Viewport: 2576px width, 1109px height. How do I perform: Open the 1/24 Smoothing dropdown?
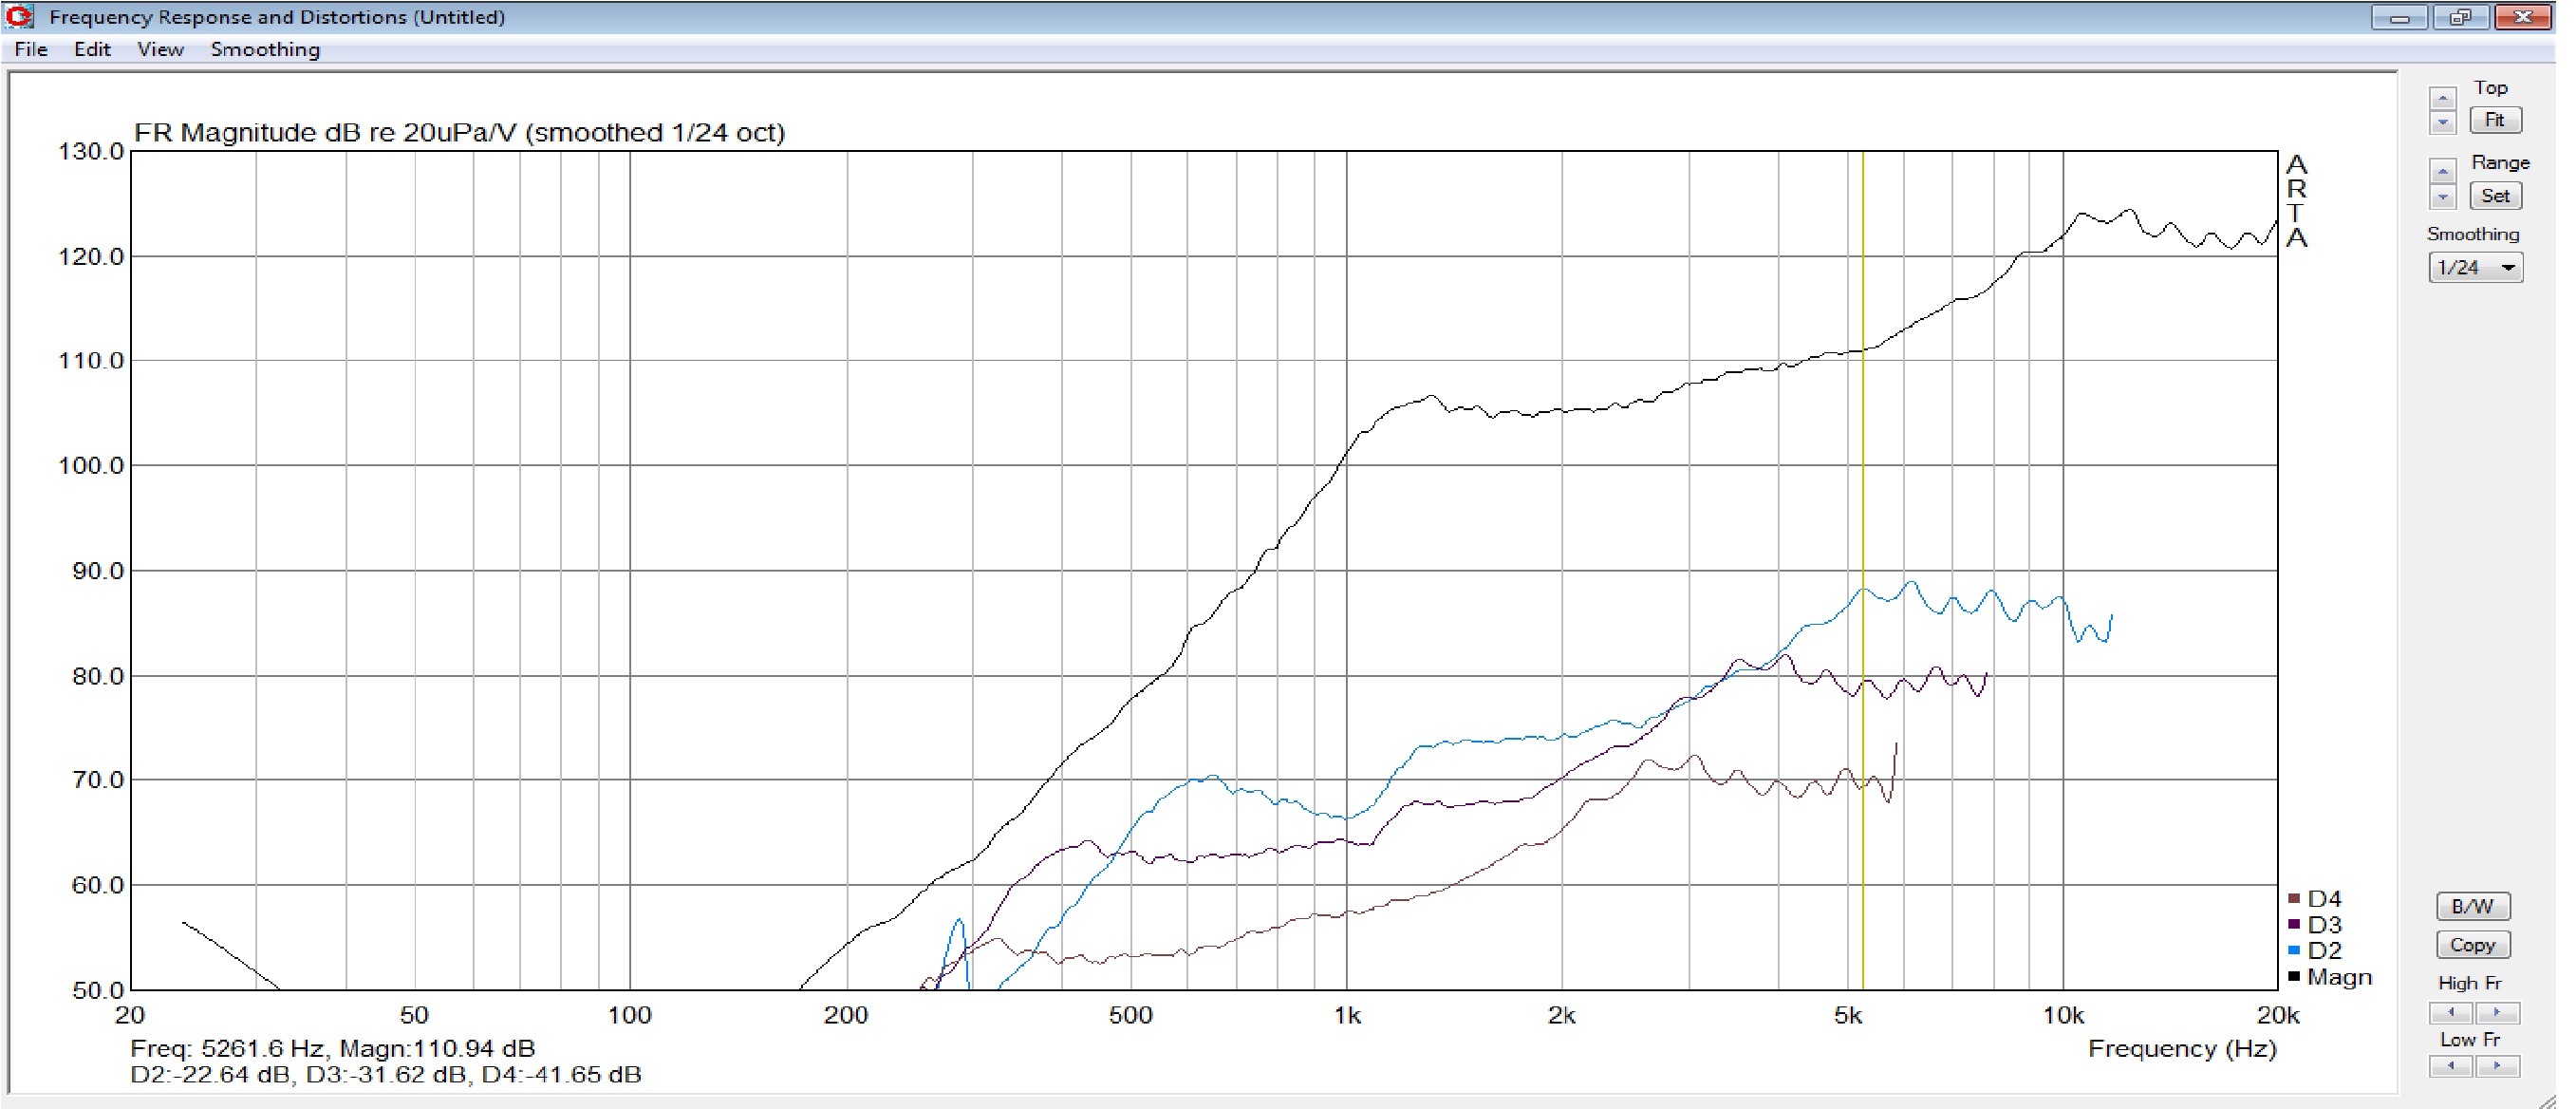coord(2474,268)
